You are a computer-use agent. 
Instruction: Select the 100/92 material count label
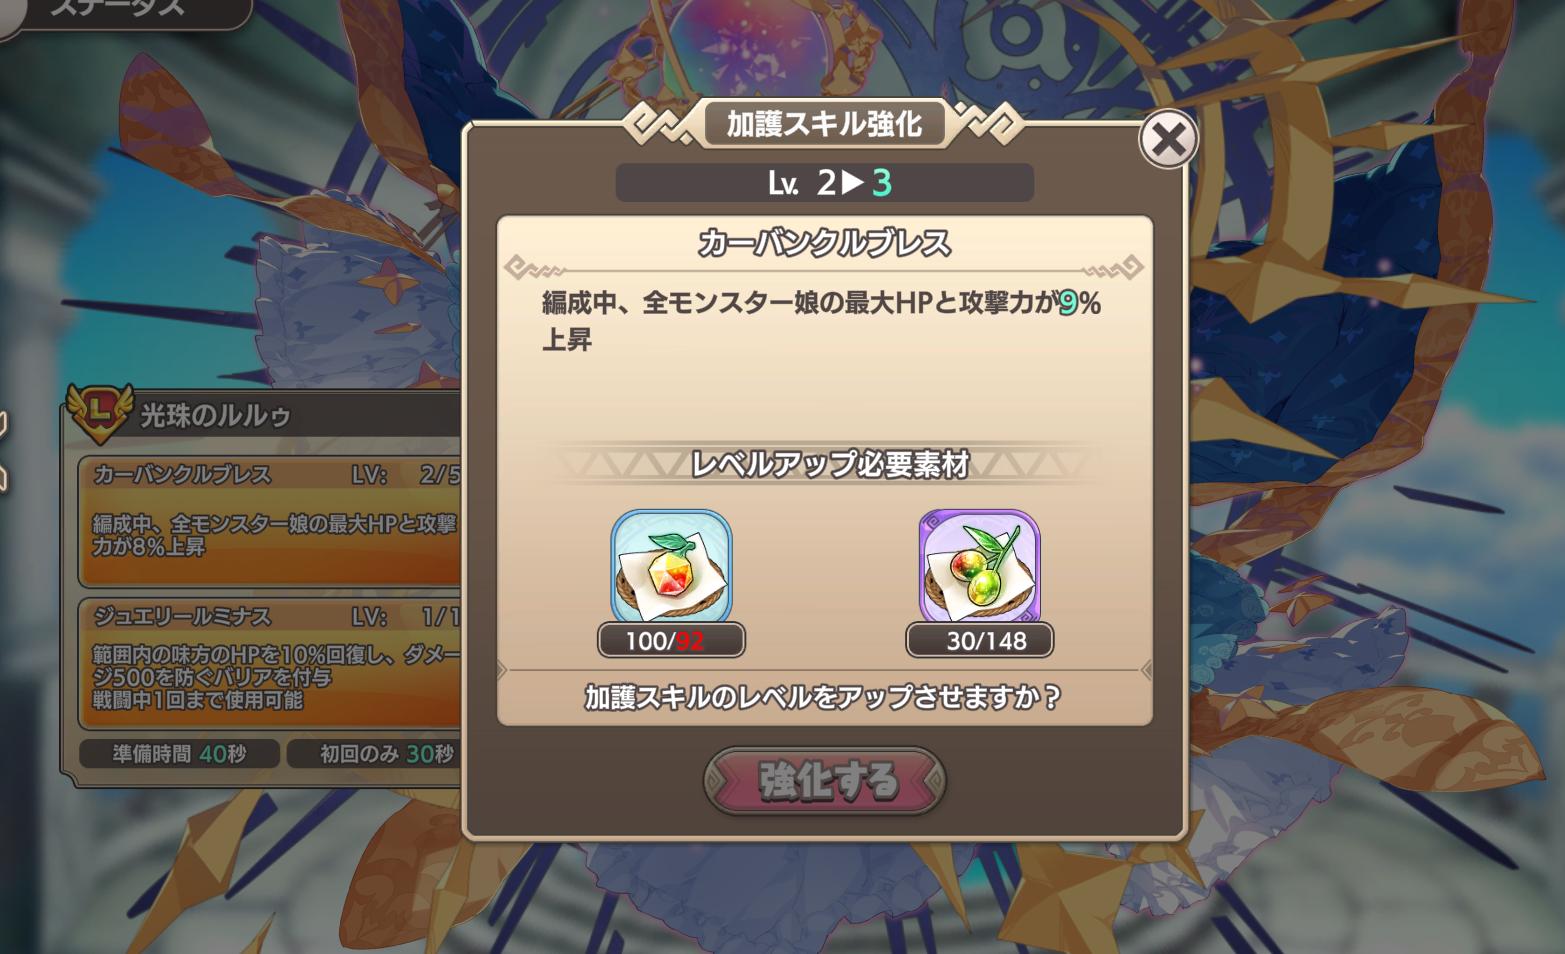pos(671,640)
